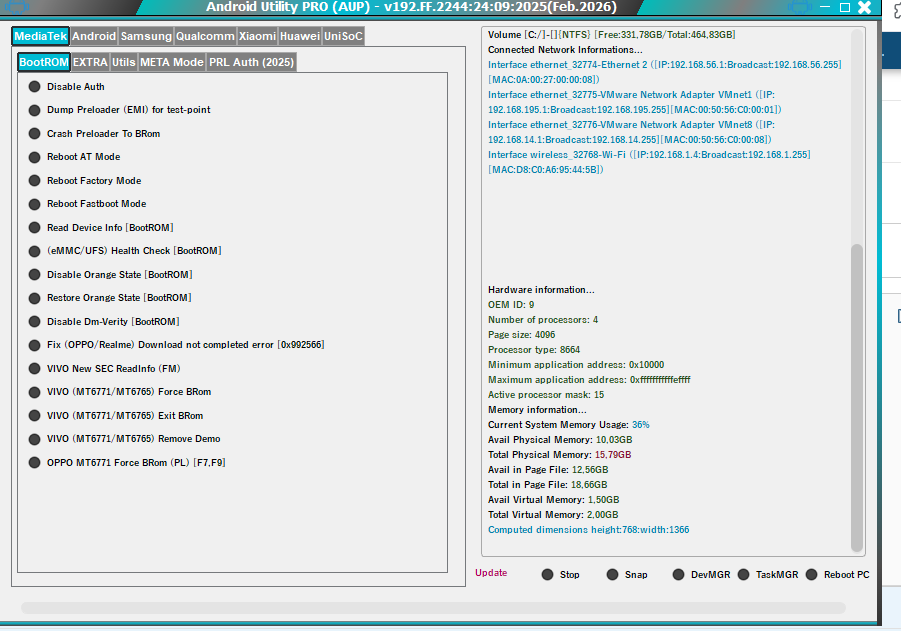Click the Total Physical Memory 15,79GB line
The width and height of the screenshot is (901, 631).
tap(560, 455)
